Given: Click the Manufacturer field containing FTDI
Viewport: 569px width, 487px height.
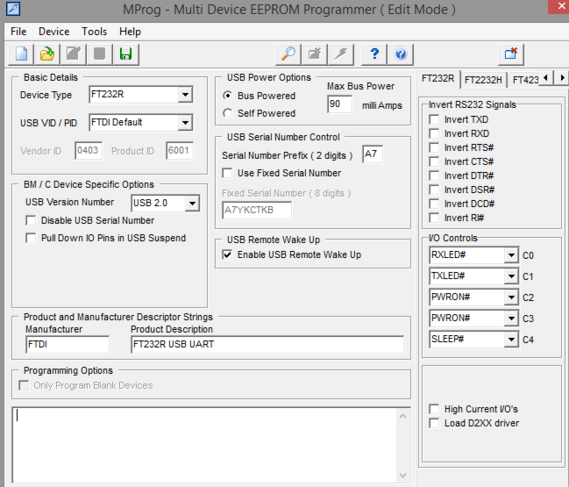Looking at the screenshot, I should point(67,344).
